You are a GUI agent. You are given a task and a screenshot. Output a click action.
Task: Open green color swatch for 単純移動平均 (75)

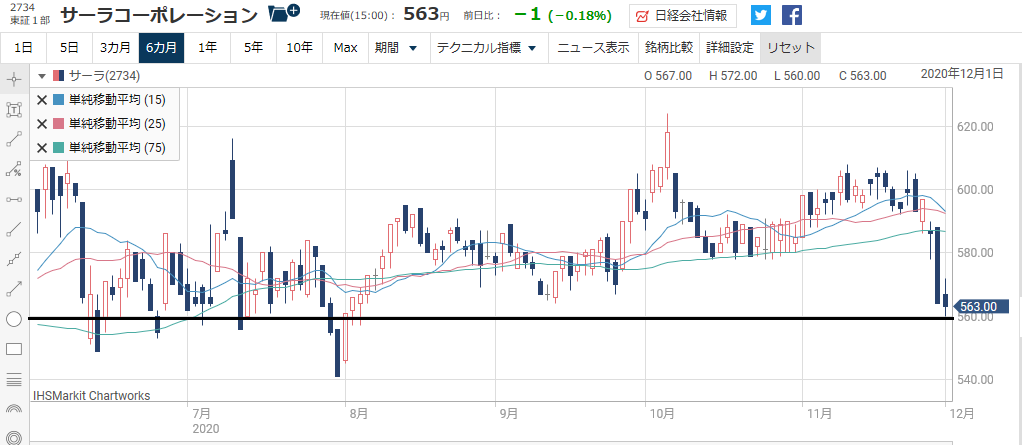pyautogui.click(x=59, y=148)
